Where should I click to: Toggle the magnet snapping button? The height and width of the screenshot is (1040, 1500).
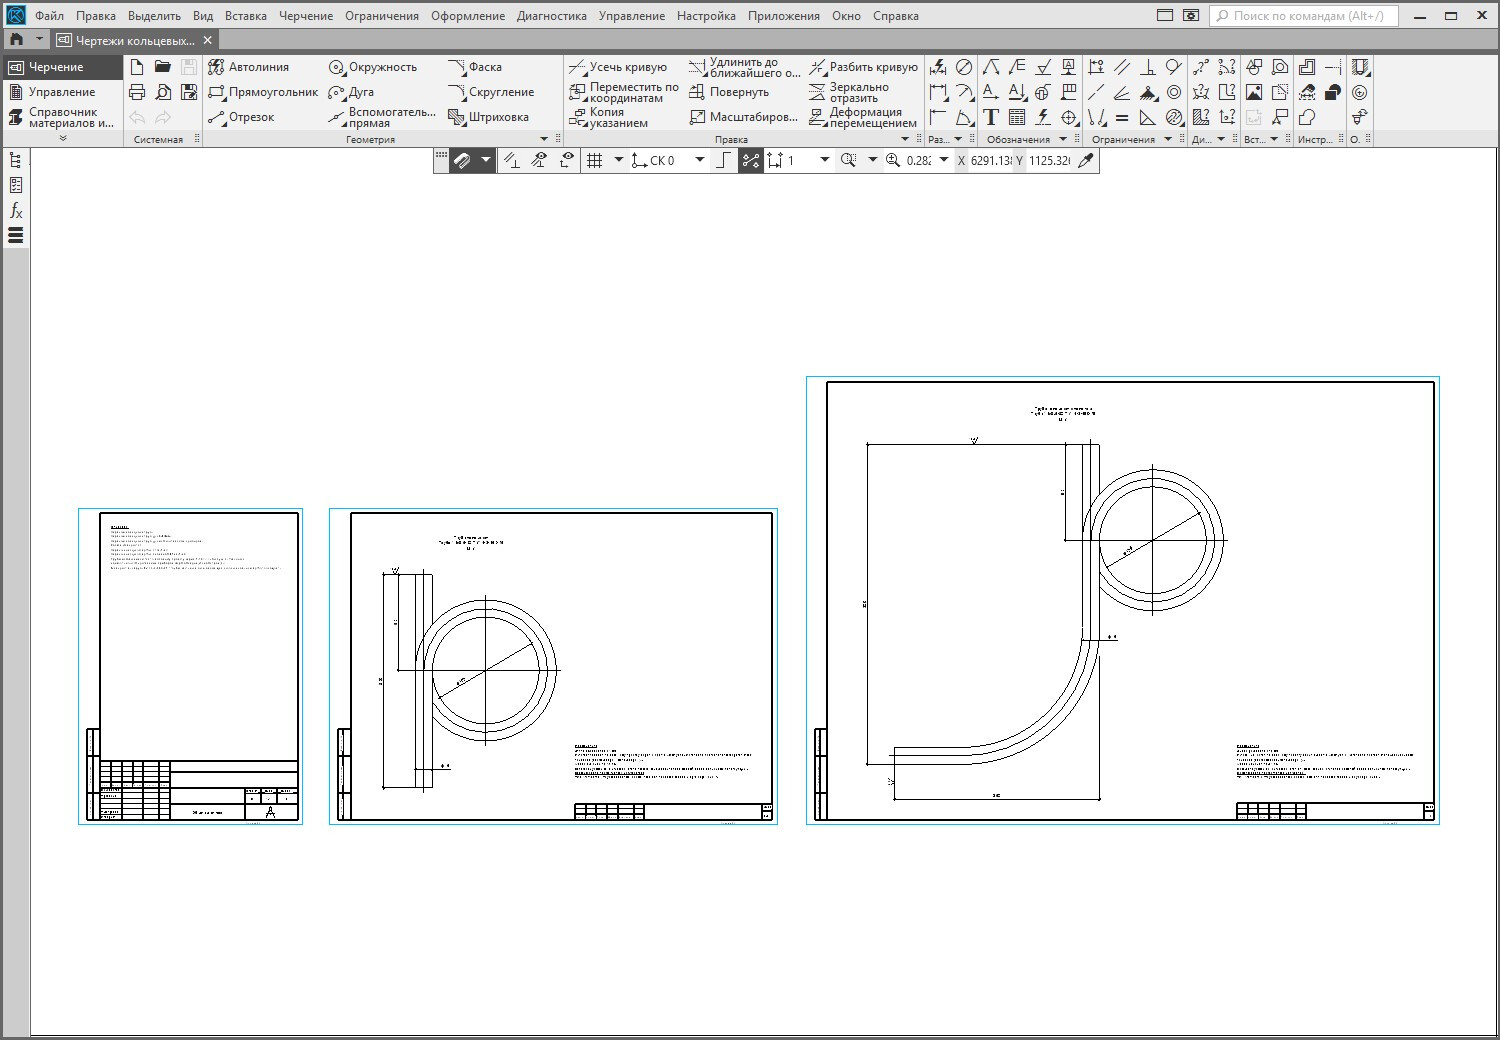pyautogui.click(x=461, y=160)
